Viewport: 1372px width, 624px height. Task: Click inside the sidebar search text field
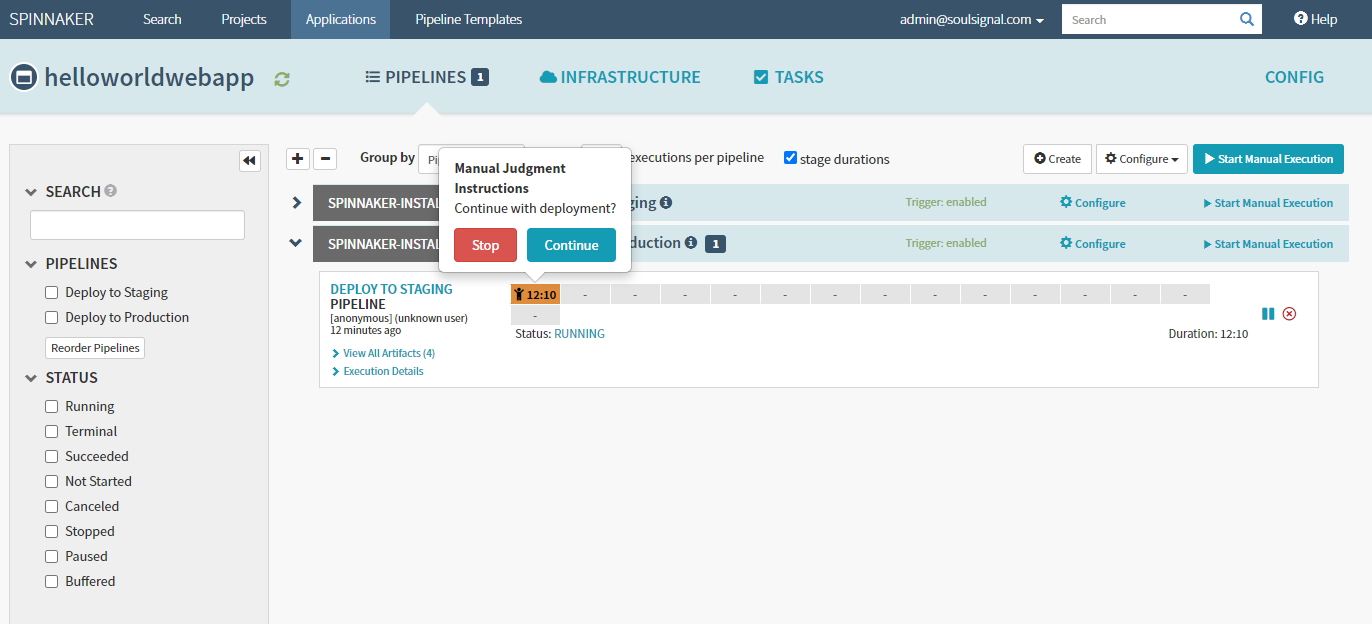pyautogui.click(x=137, y=225)
